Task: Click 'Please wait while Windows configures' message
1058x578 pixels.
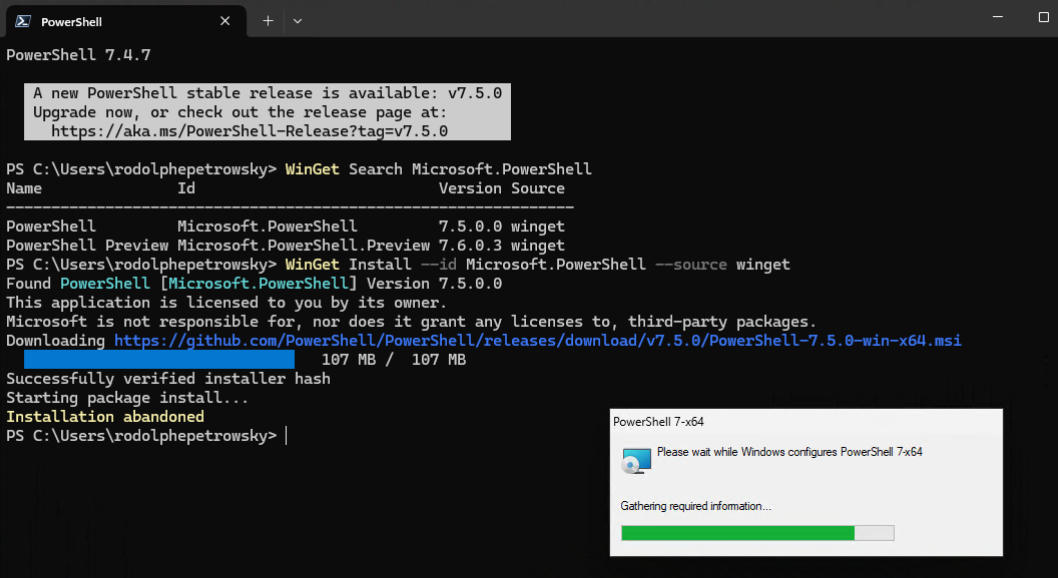Action: (789, 452)
